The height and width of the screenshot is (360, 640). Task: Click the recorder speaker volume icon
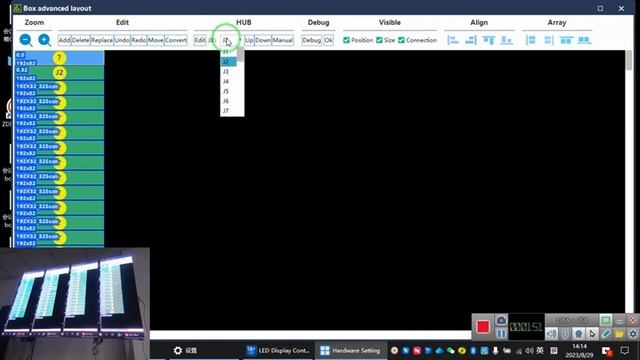pos(551,334)
